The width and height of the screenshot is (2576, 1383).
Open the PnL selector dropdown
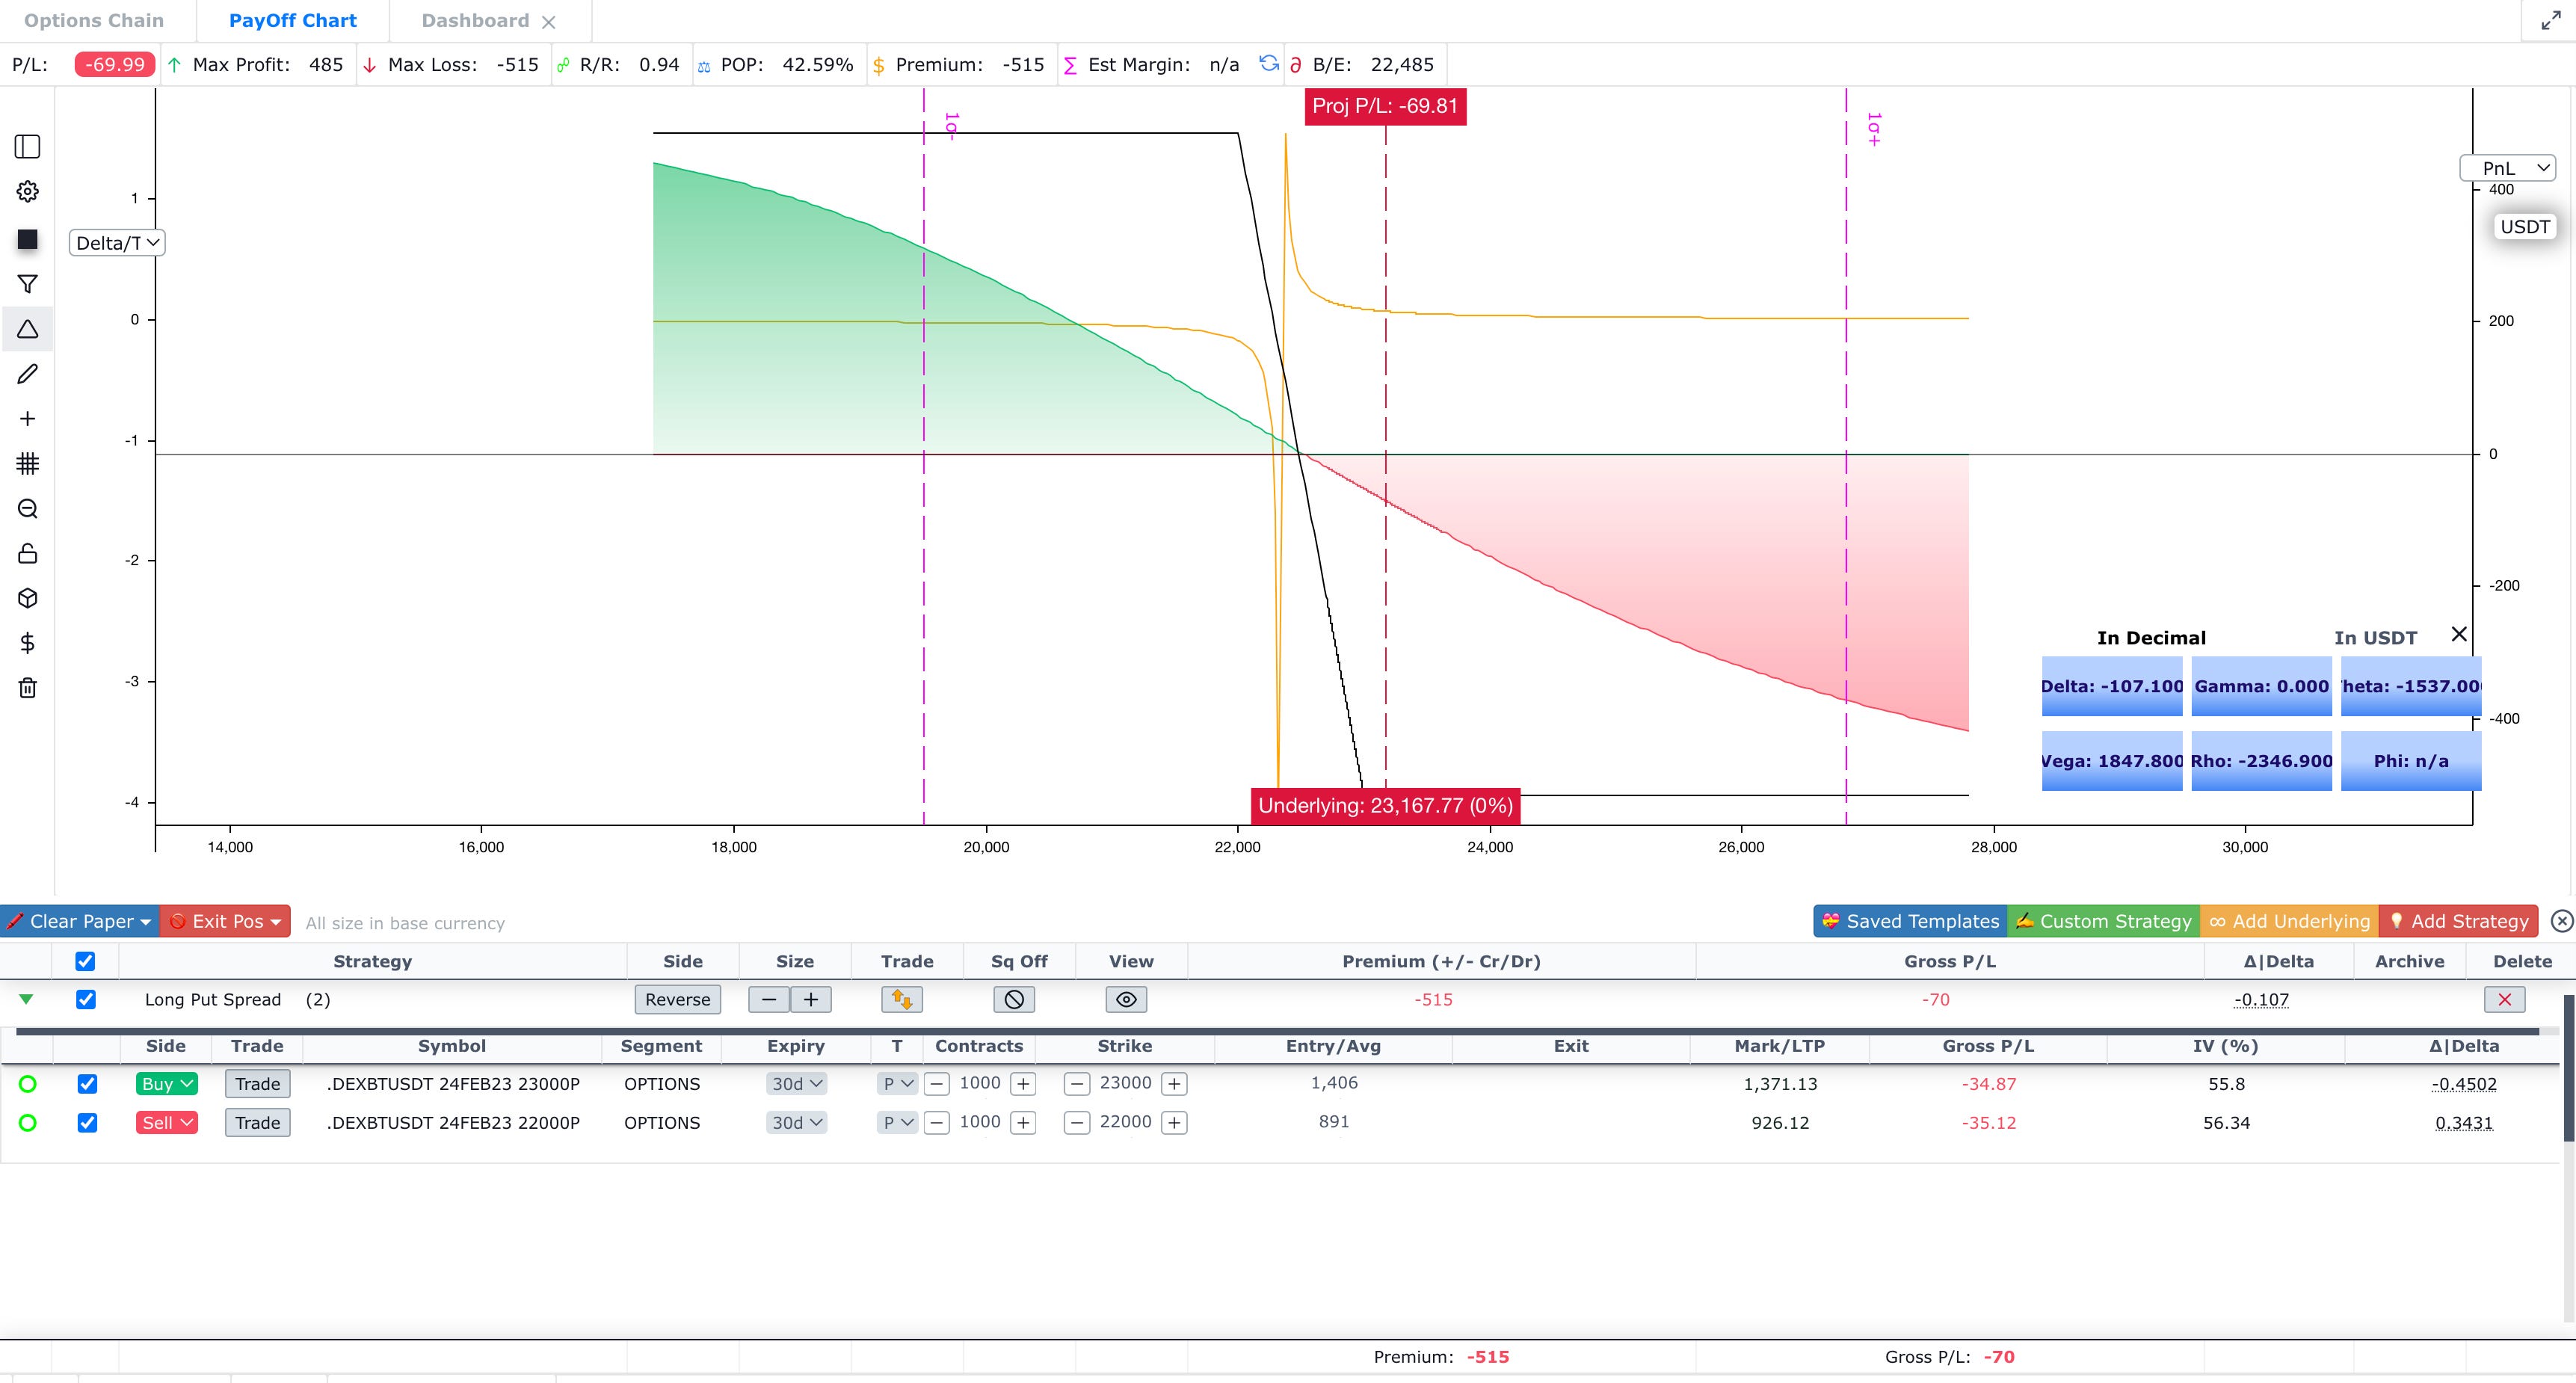pos(2507,168)
